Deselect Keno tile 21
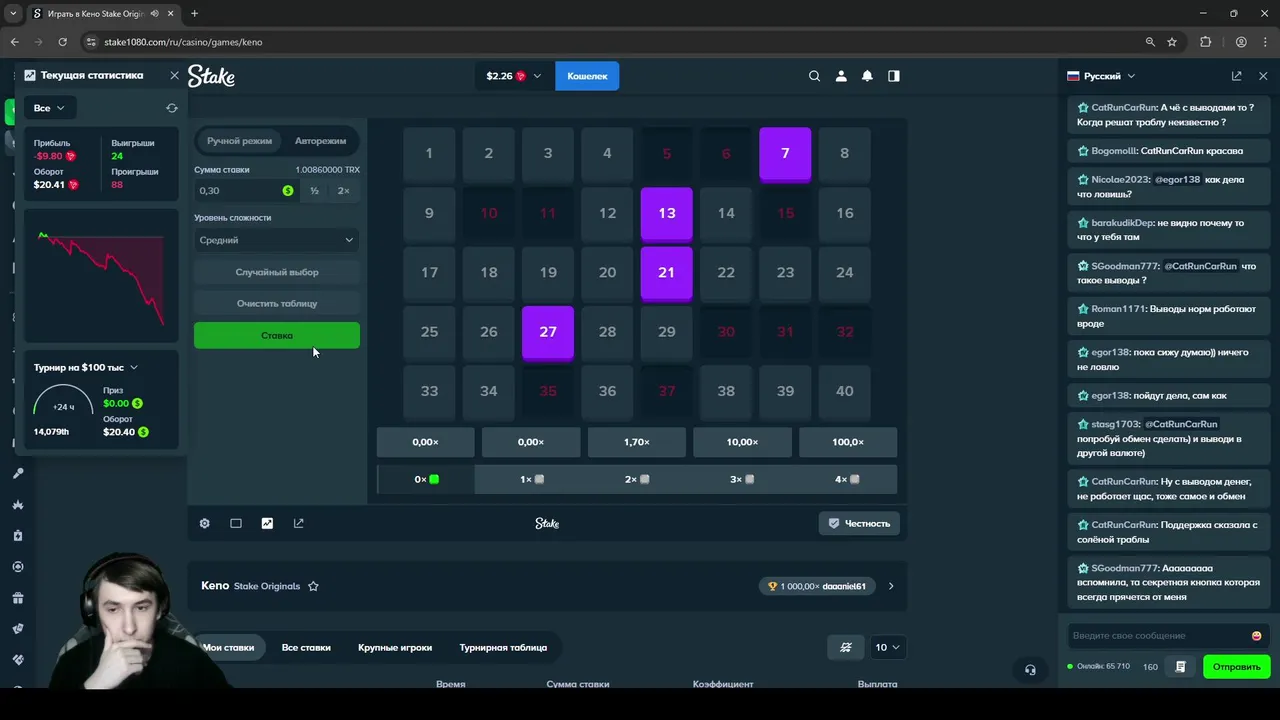 point(667,272)
